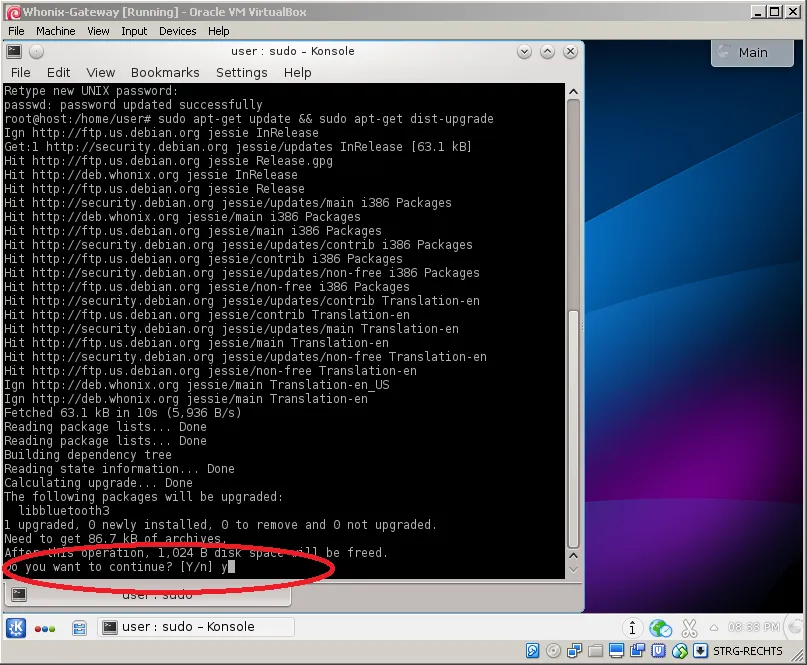807x665 pixels.
Task: Click the 'Retype new UNIX password:' line
Action: [x=91, y=91]
